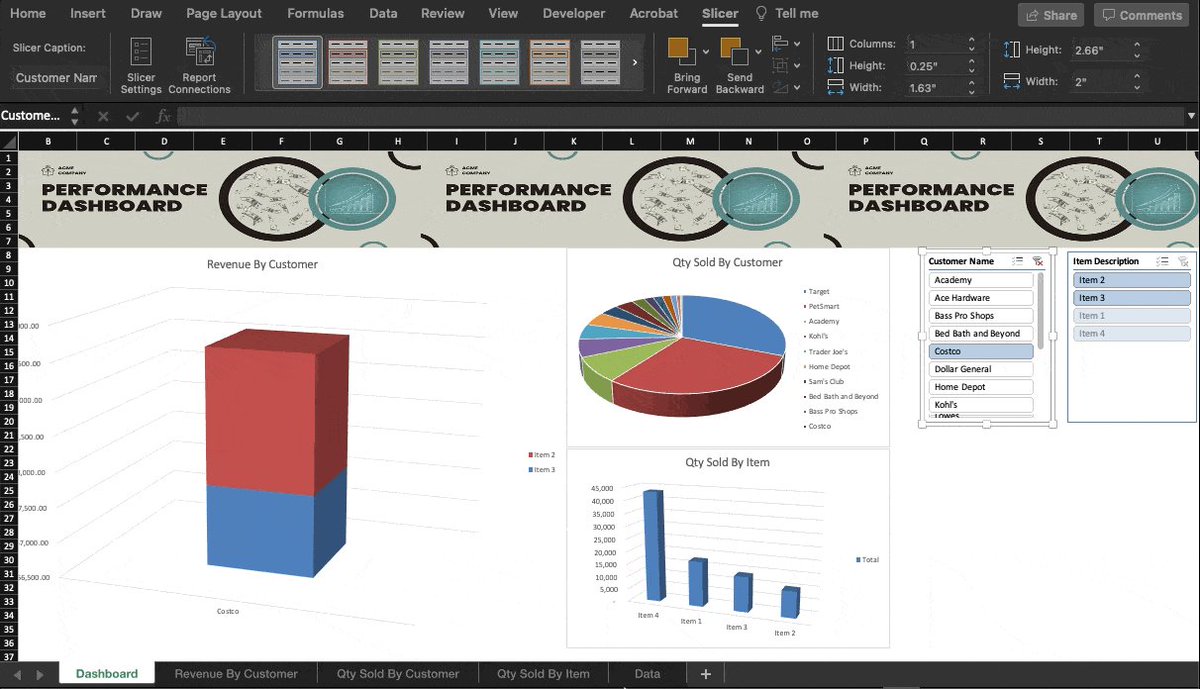The image size is (1200, 689).
Task: Click the Align objects icon
Action: point(780,43)
